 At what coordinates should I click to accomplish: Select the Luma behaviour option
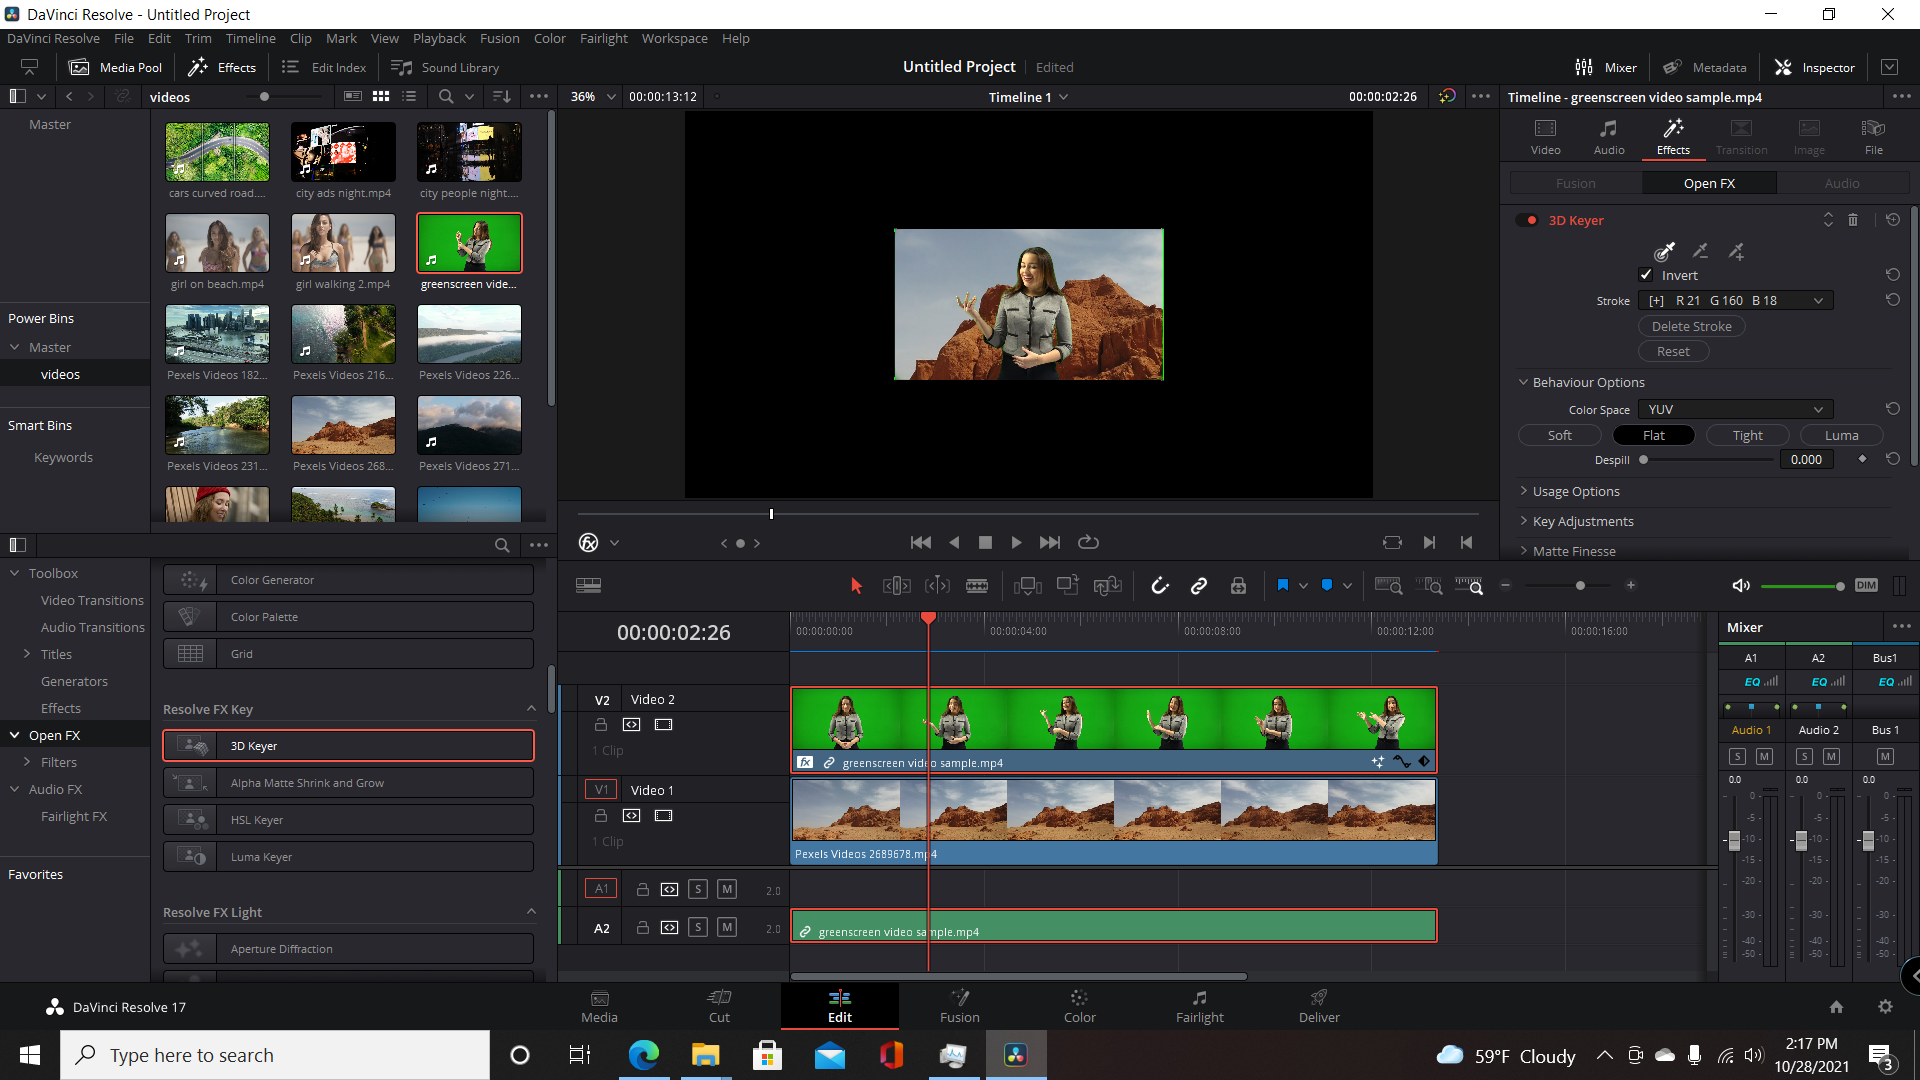click(1841, 436)
